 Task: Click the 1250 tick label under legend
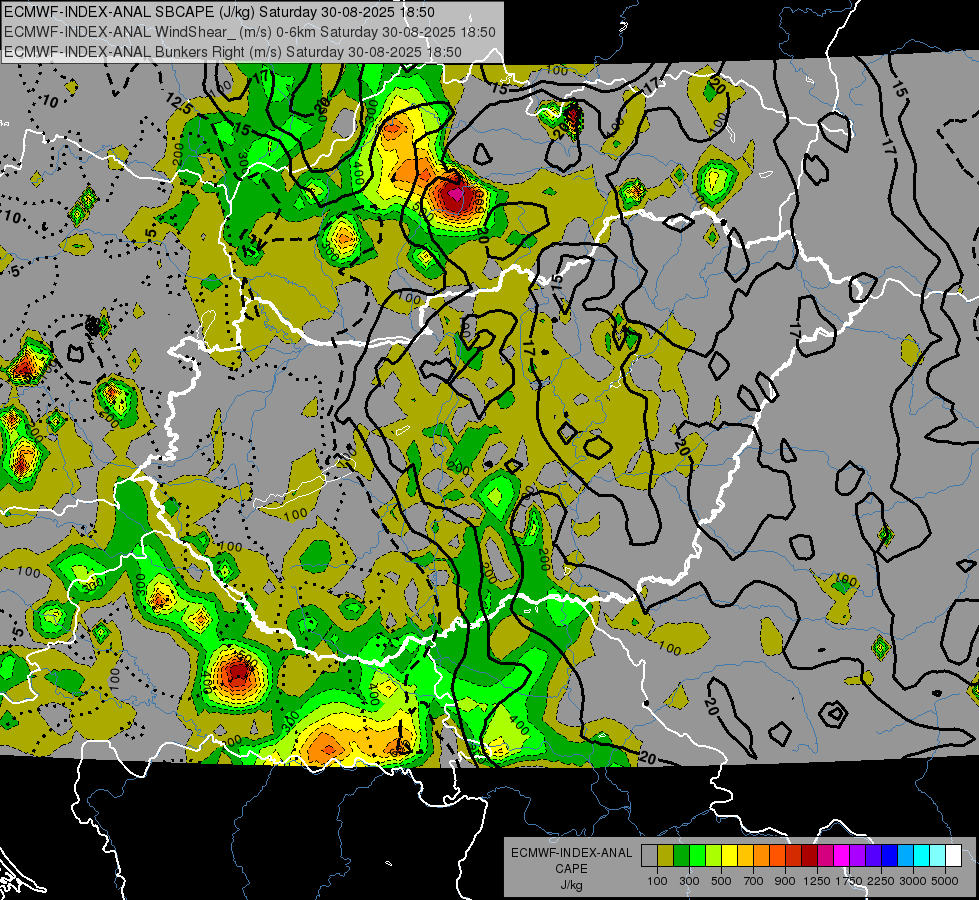pos(817,881)
